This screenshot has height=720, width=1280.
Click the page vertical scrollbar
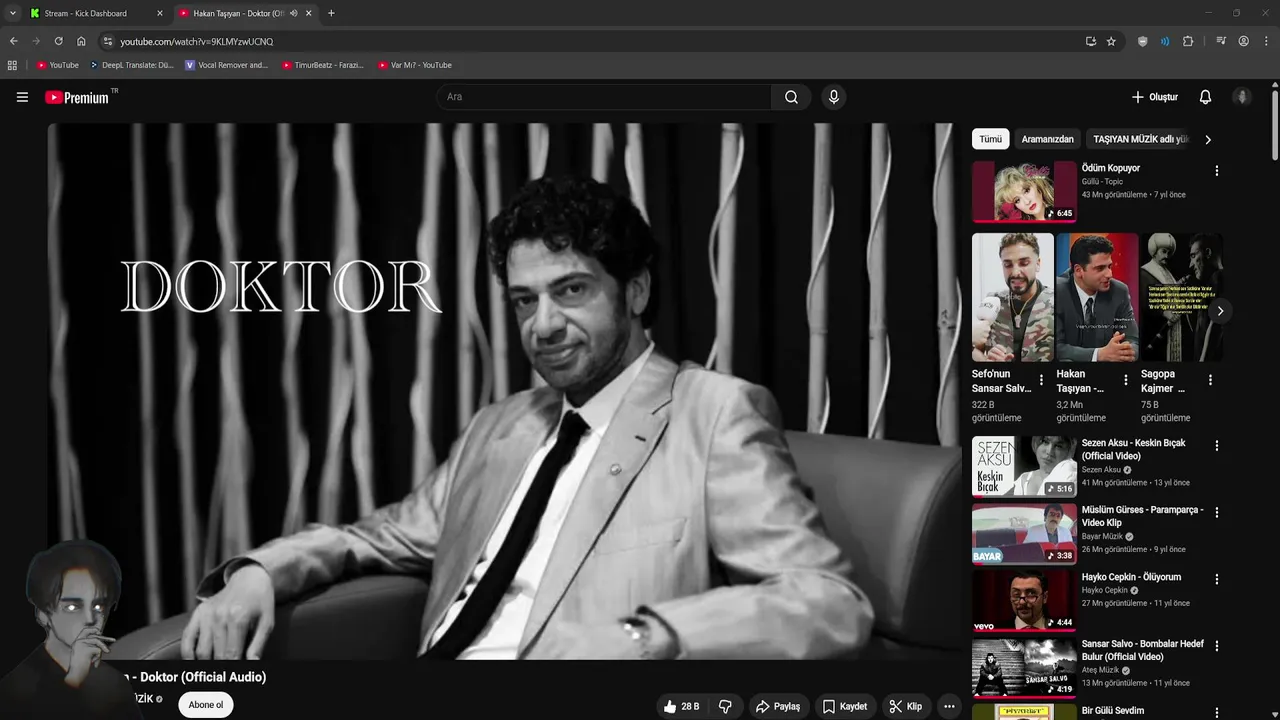1275,124
